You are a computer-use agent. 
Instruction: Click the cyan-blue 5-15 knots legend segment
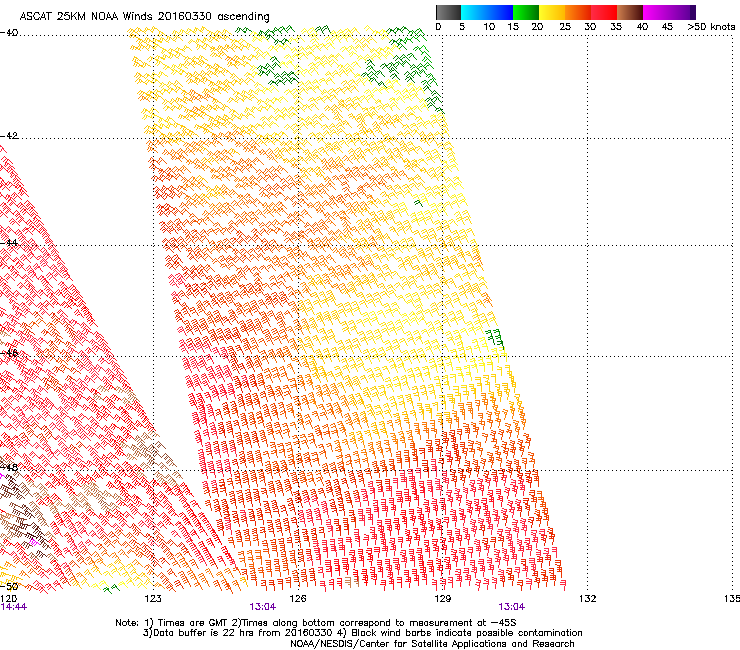point(487,12)
